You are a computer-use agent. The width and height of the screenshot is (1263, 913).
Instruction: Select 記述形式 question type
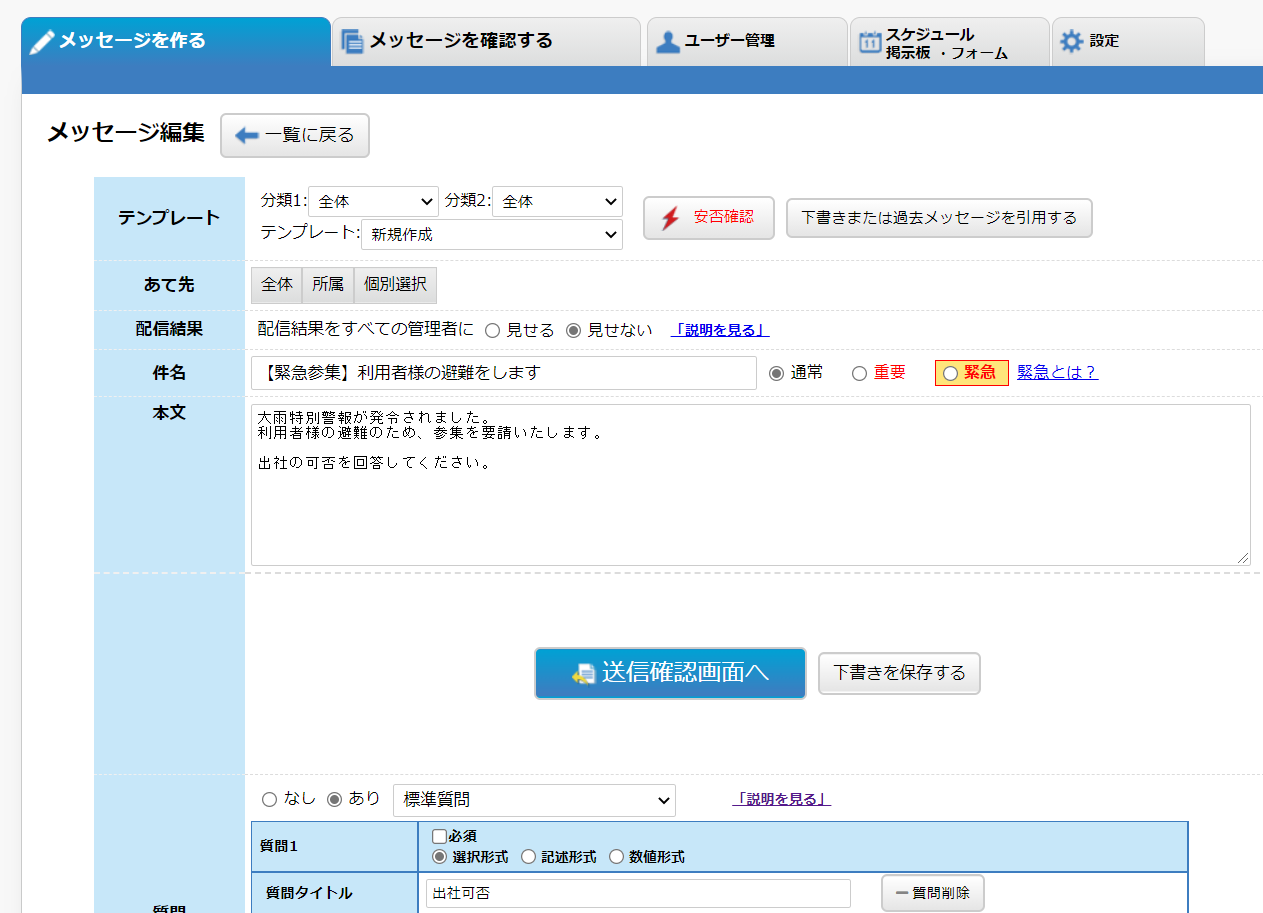click(x=528, y=857)
